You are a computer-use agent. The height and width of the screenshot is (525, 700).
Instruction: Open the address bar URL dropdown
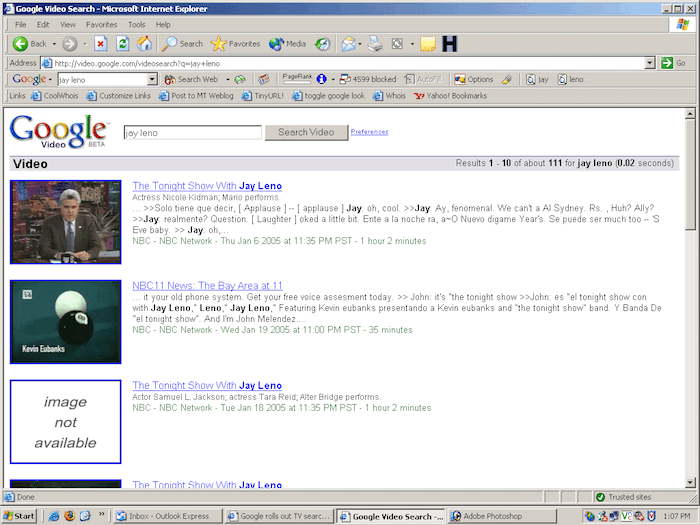[651, 62]
